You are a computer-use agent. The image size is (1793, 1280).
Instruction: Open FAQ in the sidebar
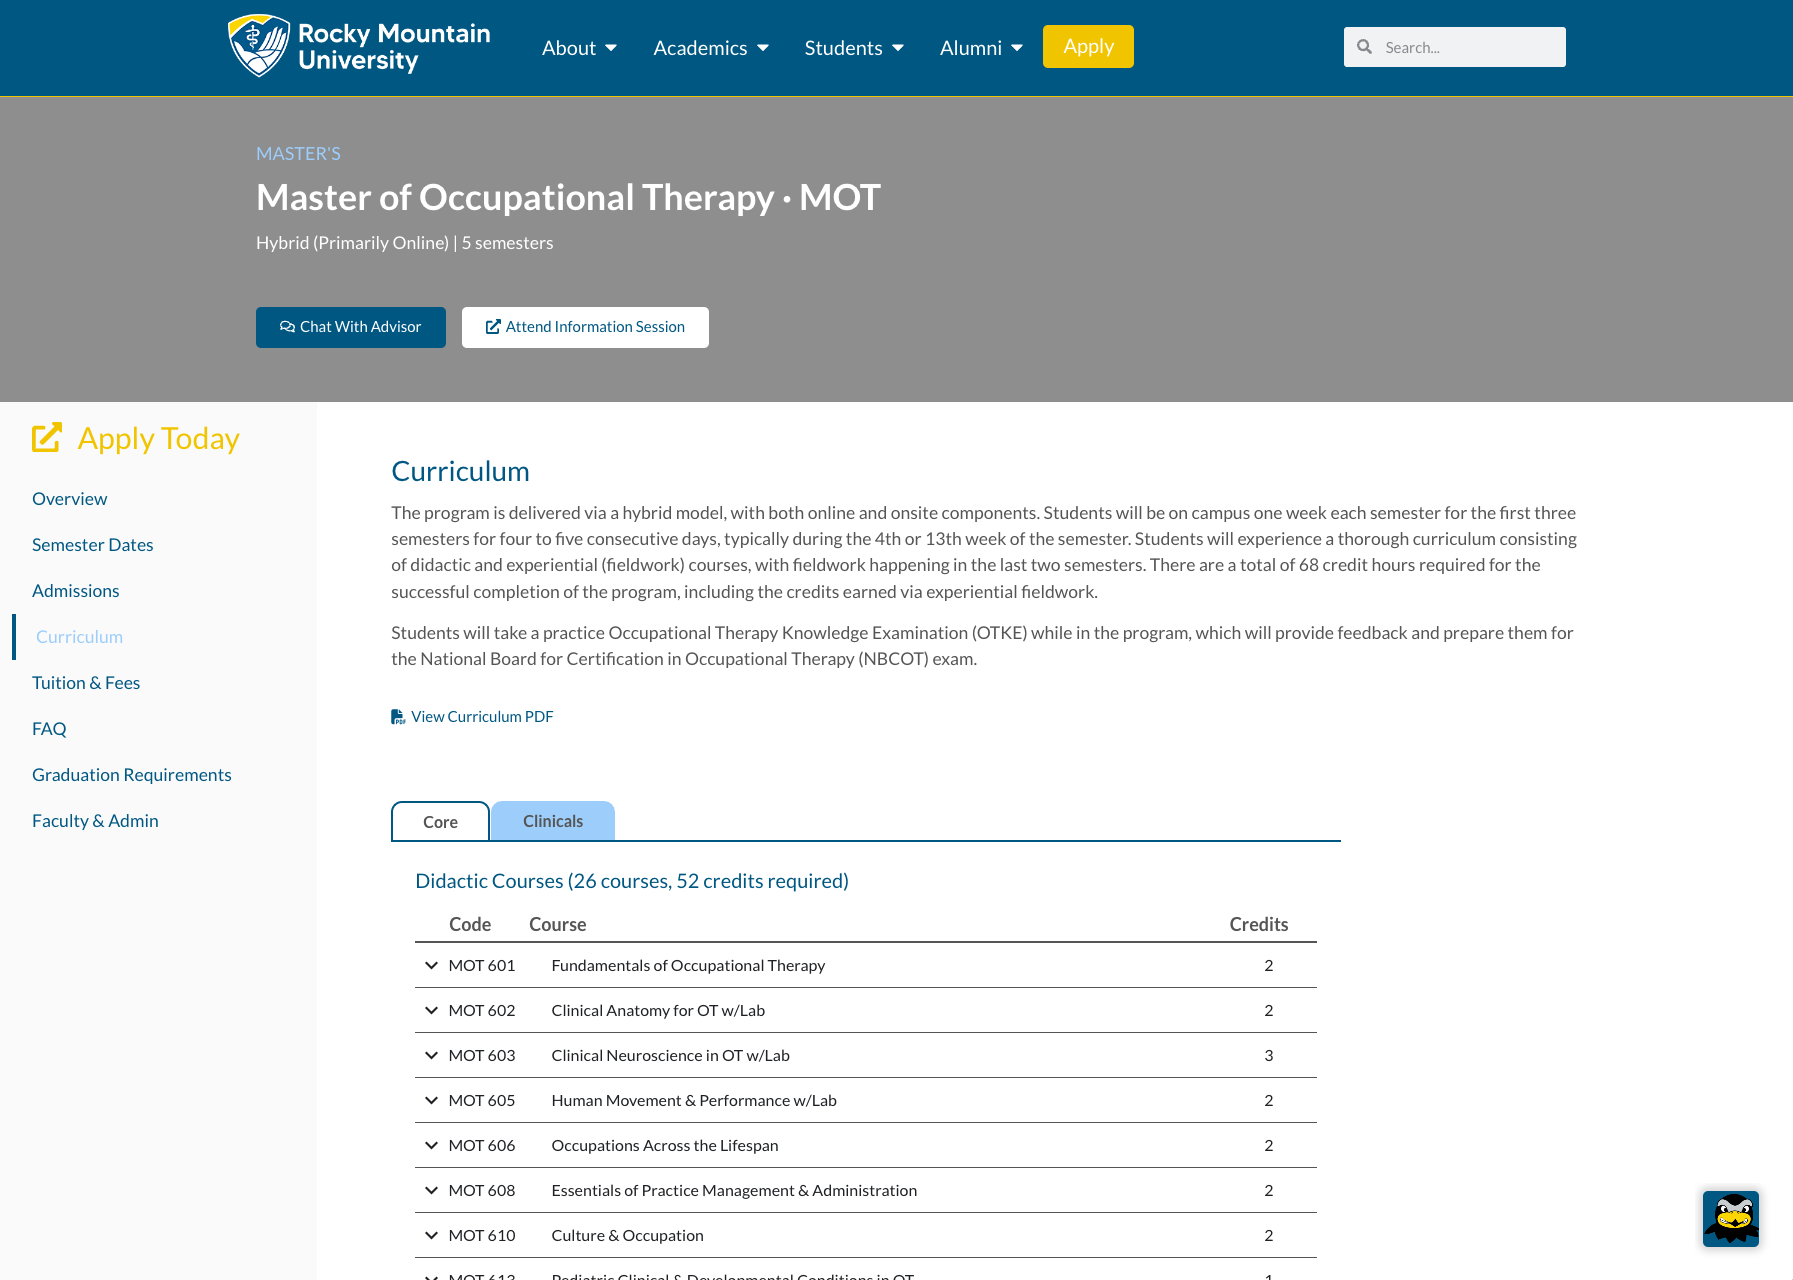(49, 729)
